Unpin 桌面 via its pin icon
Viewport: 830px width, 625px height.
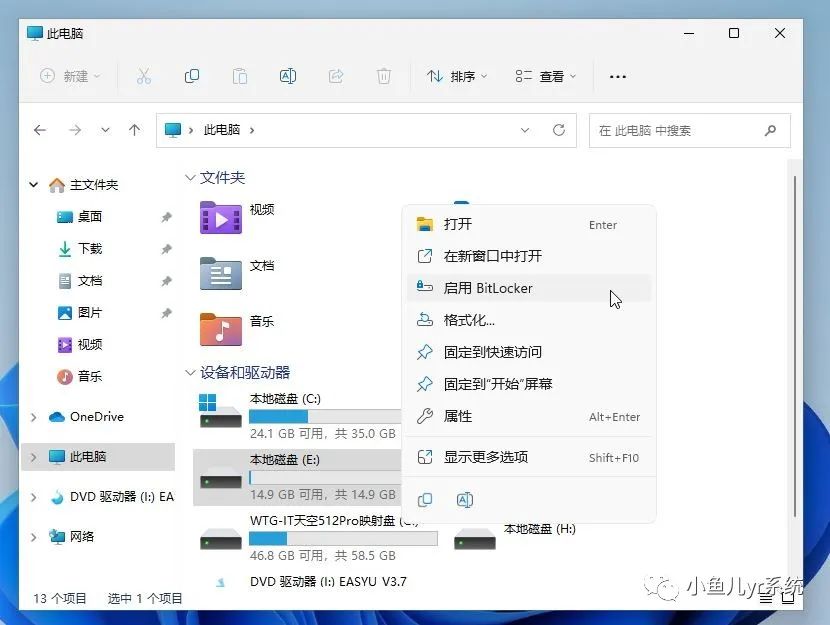point(166,217)
